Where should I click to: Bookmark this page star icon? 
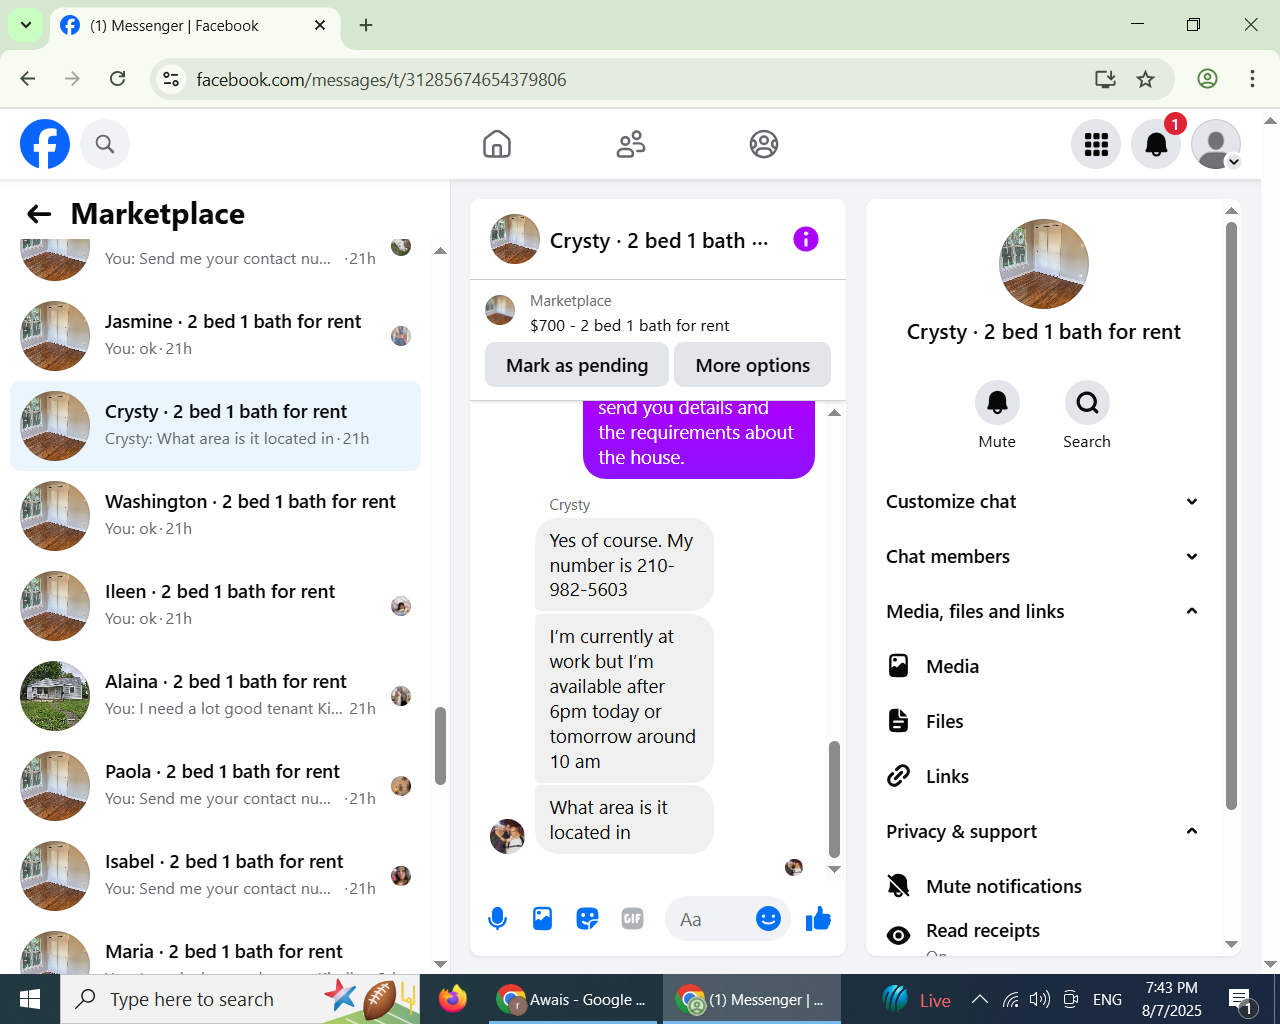click(1146, 79)
